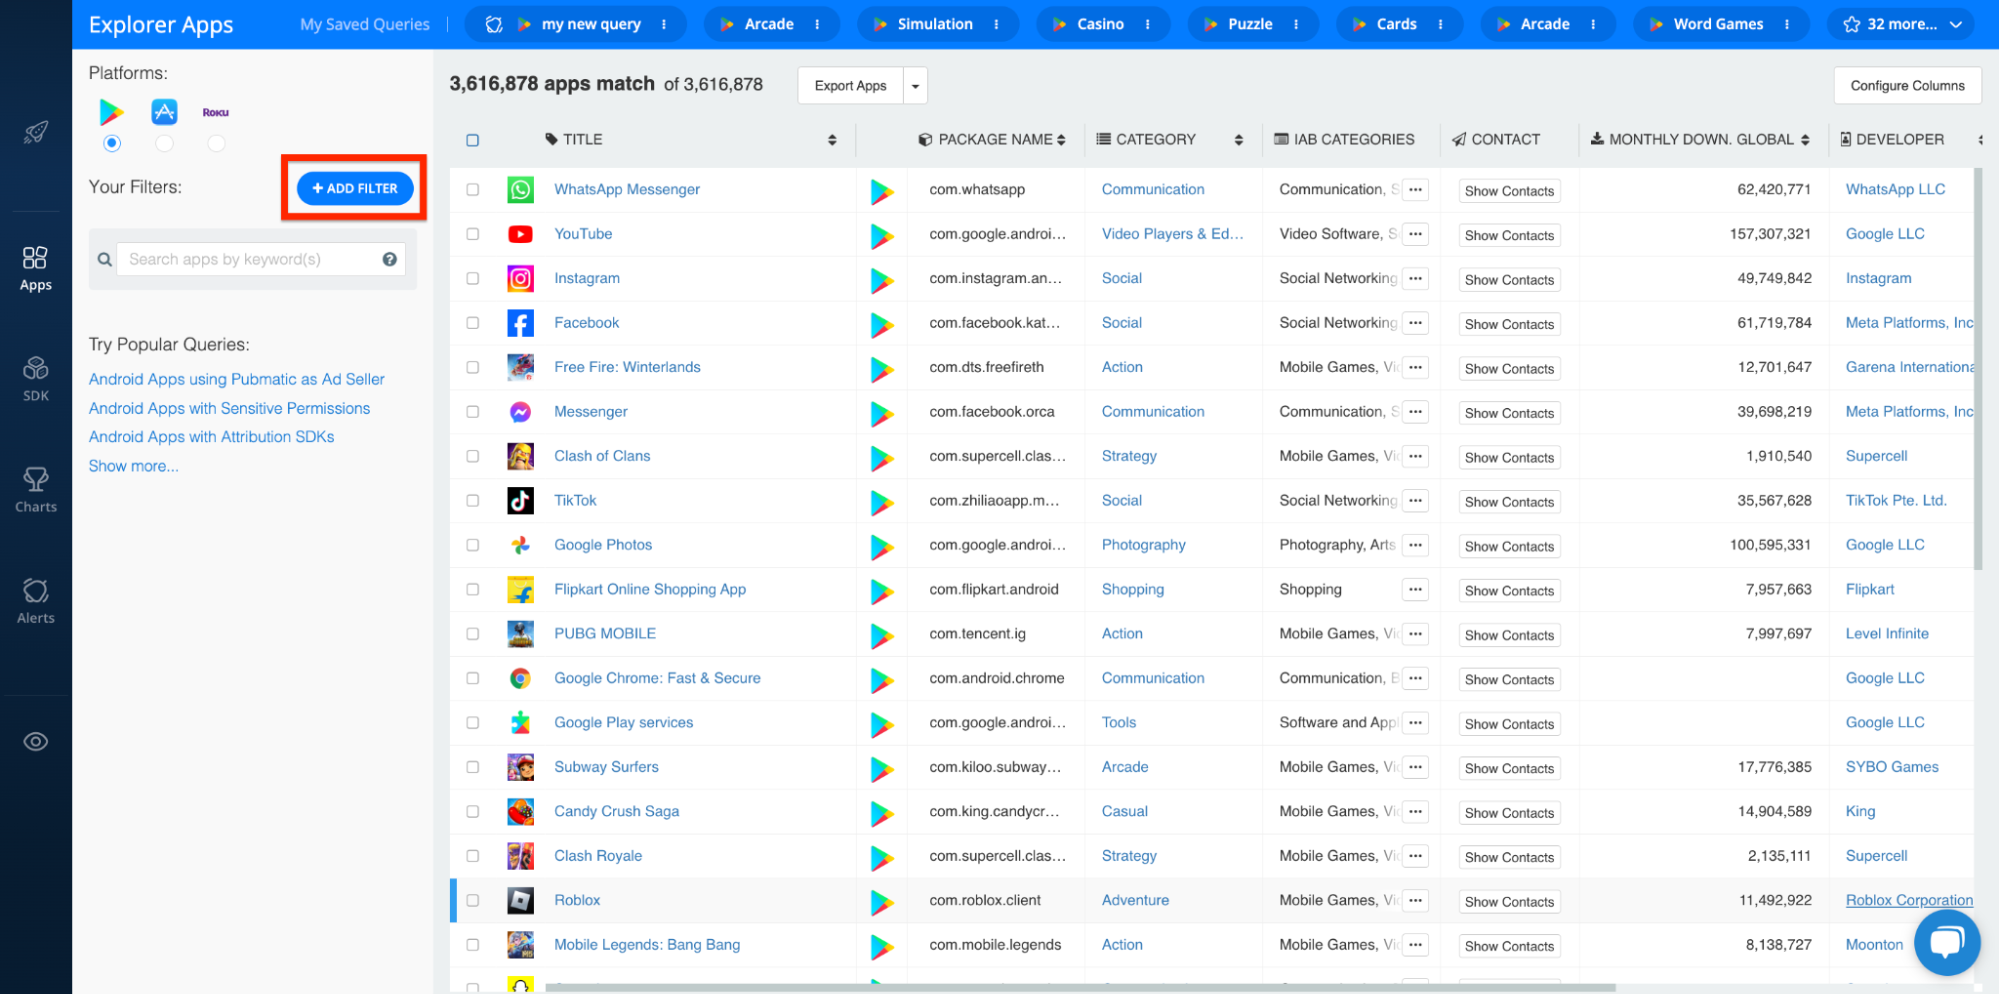Image resolution: width=1999 pixels, height=994 pixels.
Task: Open options menu for Simulation query
Action: point(996,24)
